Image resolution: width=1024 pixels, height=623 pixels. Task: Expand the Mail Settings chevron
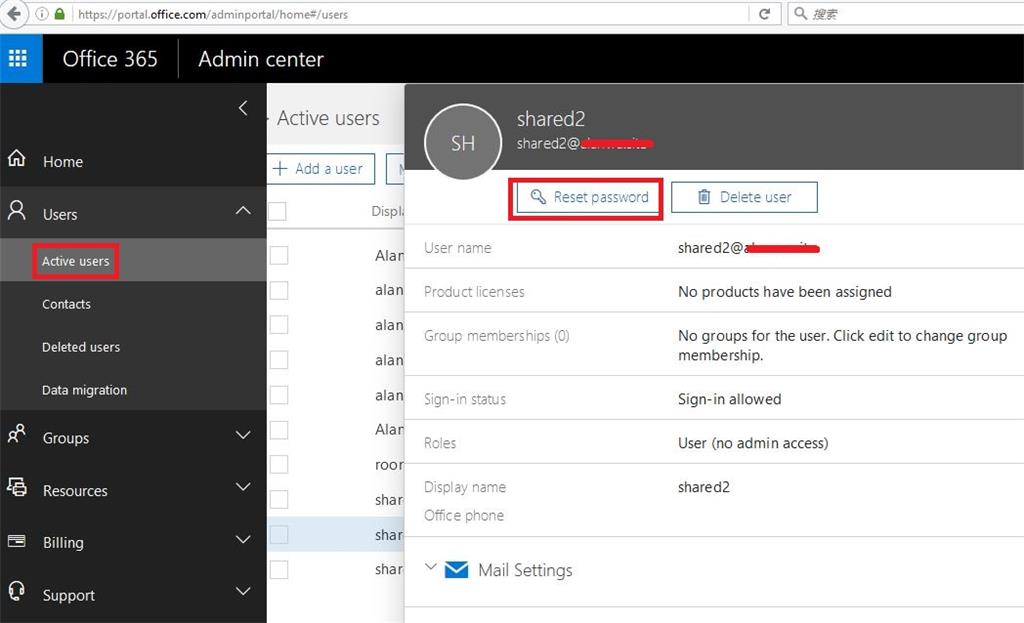(x=430, y=567)
